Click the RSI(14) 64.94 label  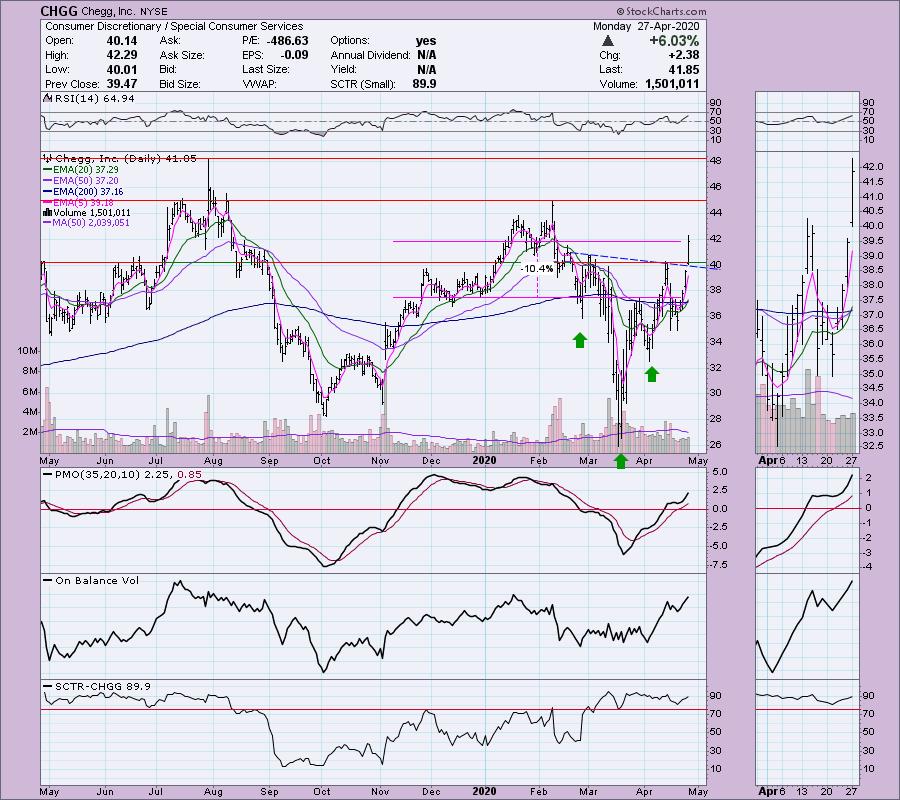[x=94, y=98]
